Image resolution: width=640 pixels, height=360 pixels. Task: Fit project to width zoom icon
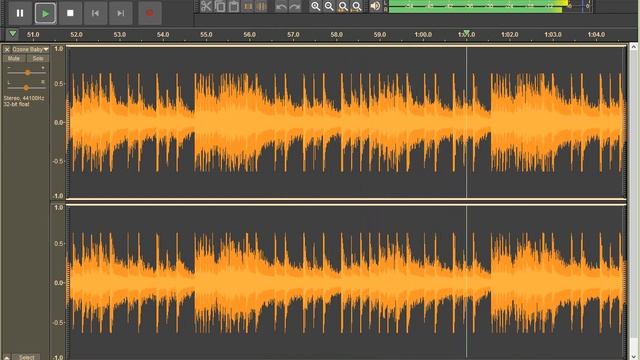(357, 6)
